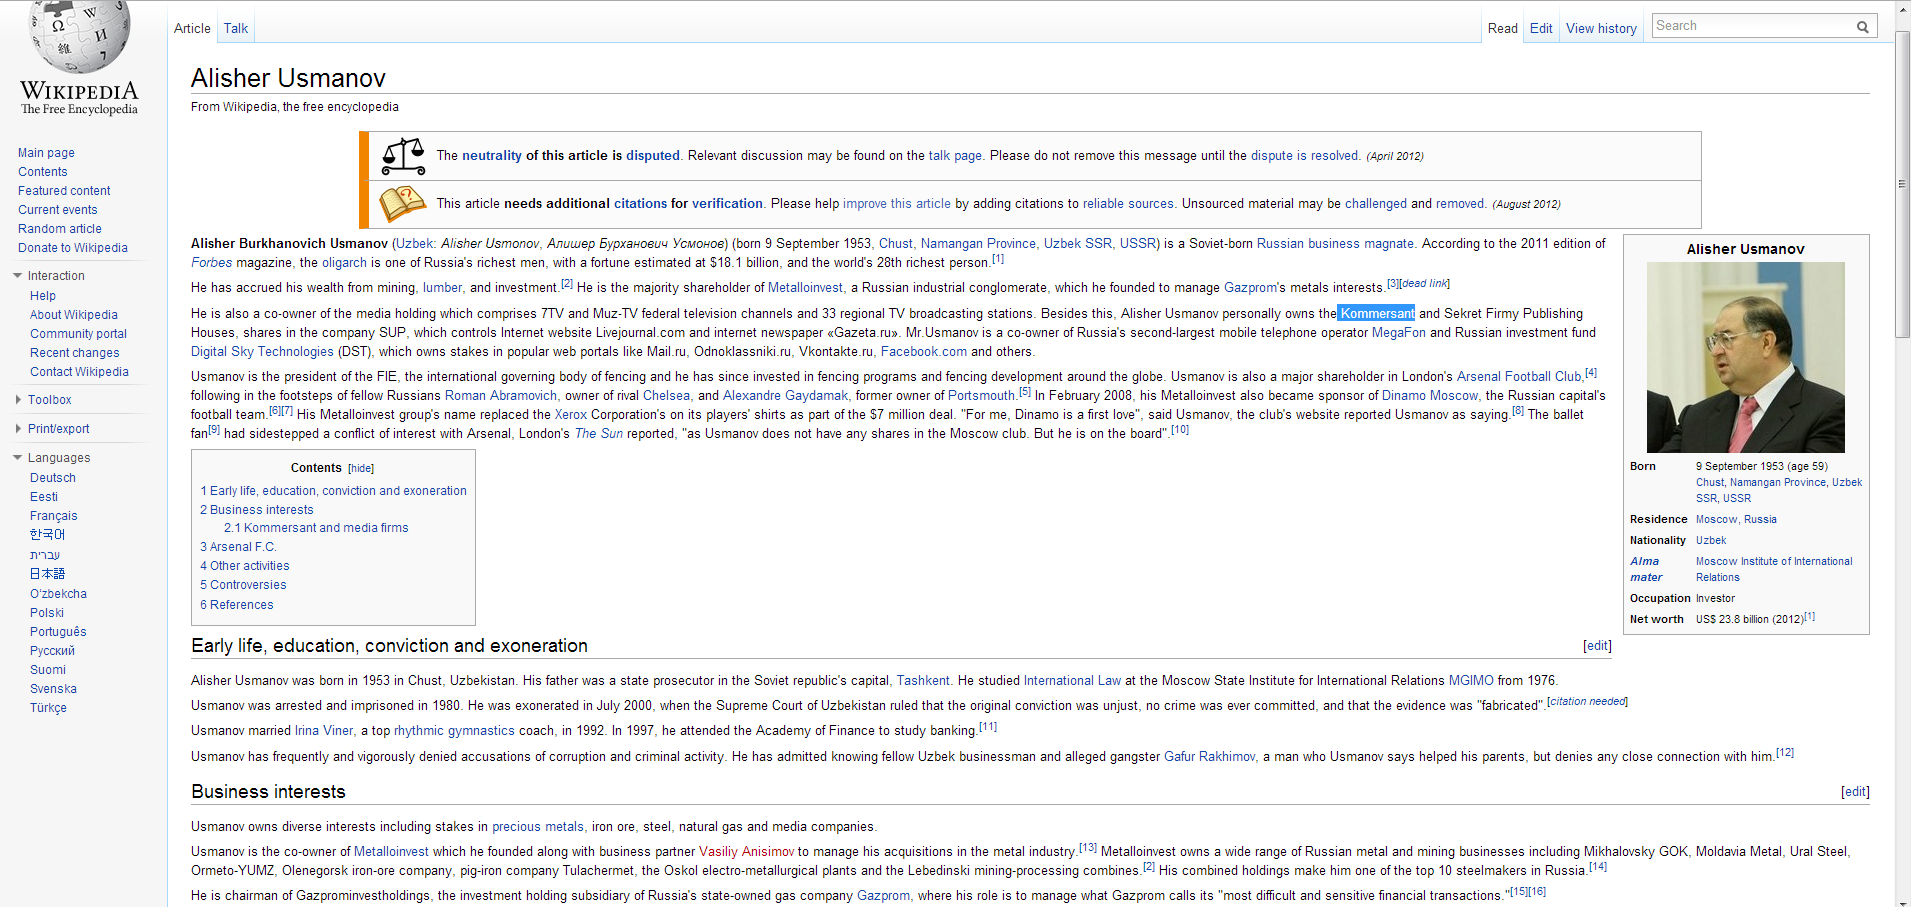
Task: Switch to Türkçe language version
Action: [48, 708]
